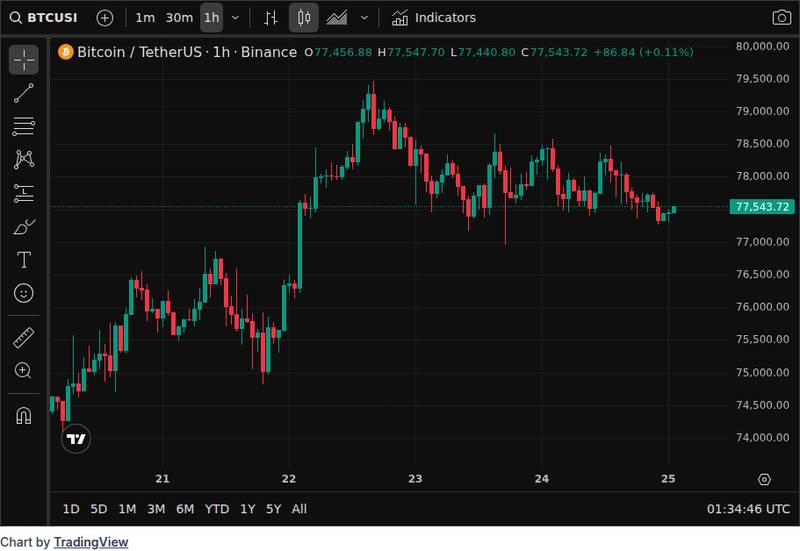Select the XABCD pattern tool
The width and height of the screenshot is (800, 551).
tap(23, 160)
